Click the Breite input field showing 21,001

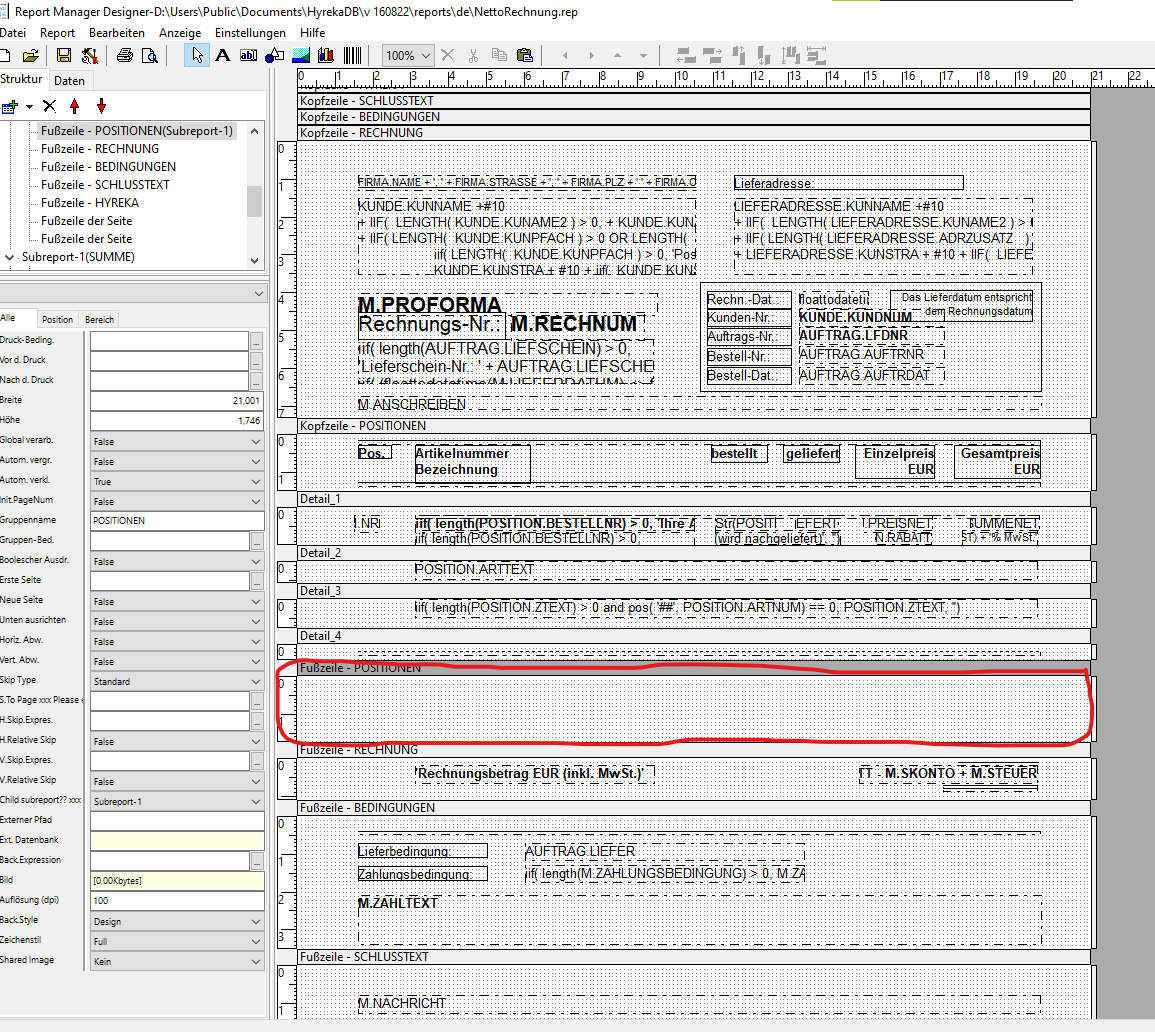point(177,401)
